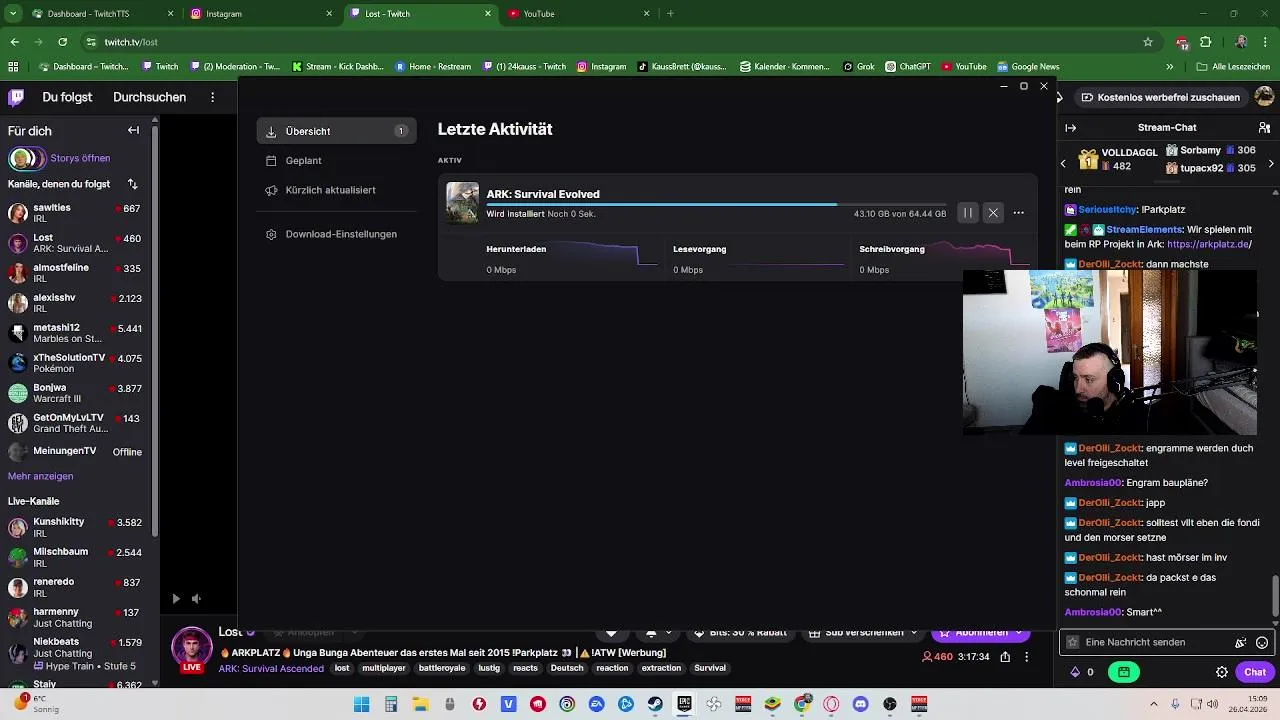1280x720 pixels.
Task: Open browser extensions puzzle icon
Action: [x=1206, y=42]
